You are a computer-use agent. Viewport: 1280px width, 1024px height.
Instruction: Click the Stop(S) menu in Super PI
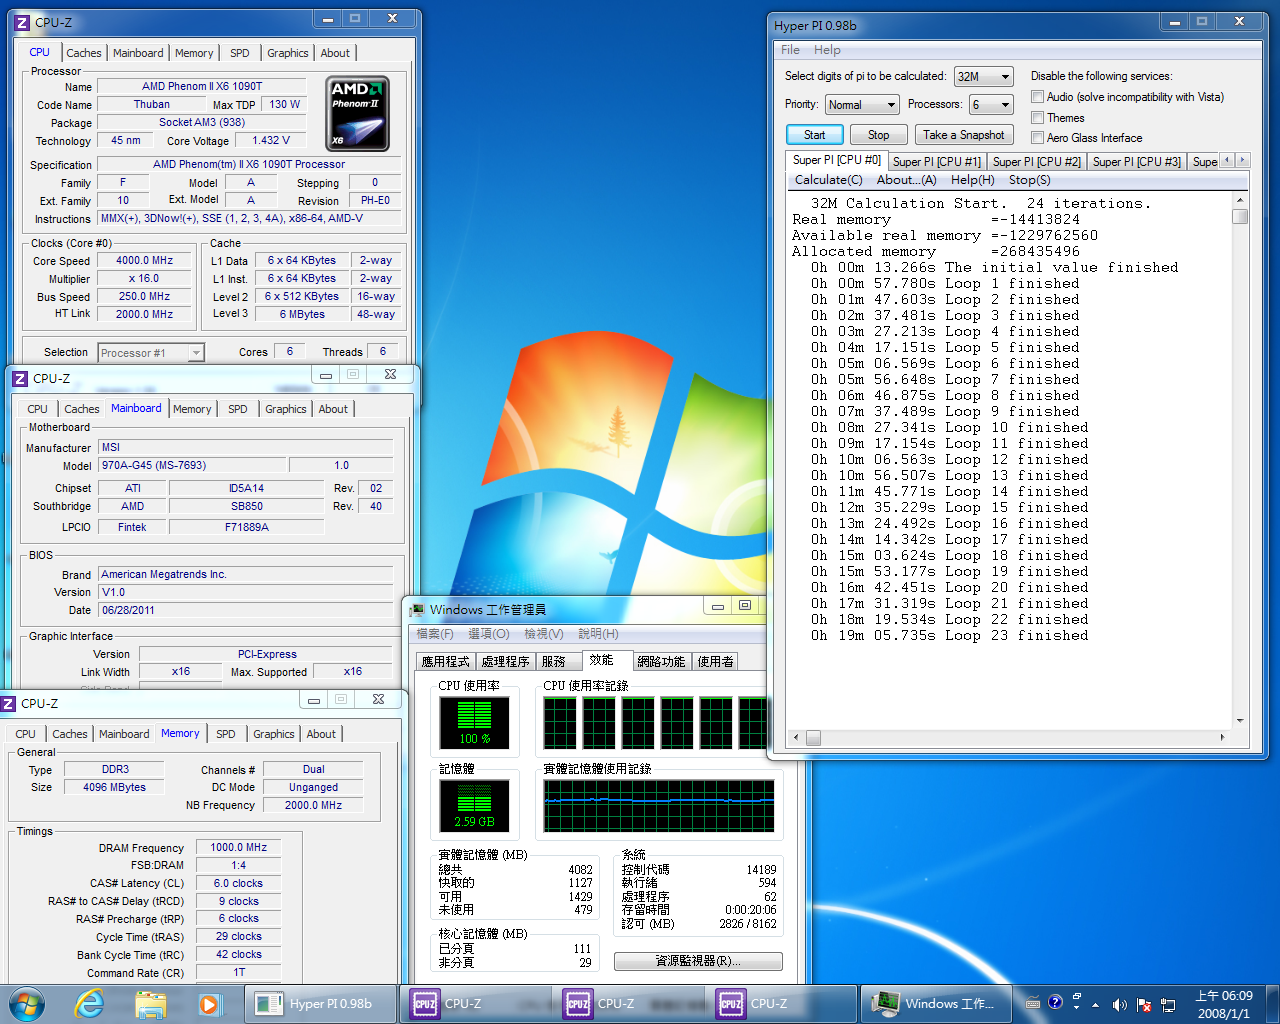coord(1029,180)
